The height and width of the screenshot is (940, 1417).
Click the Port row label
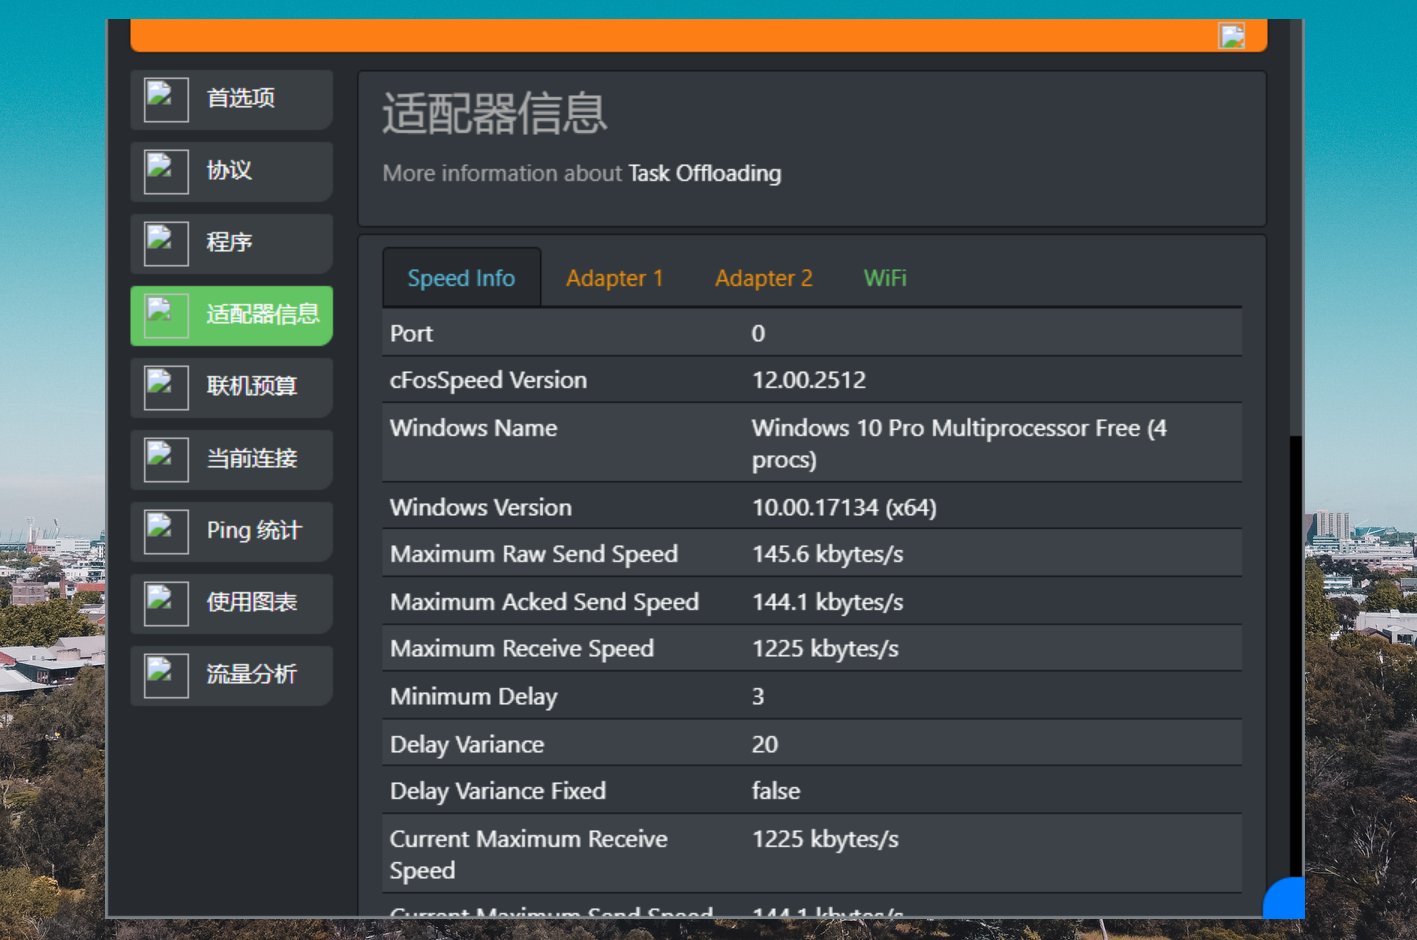coord(411,333)
